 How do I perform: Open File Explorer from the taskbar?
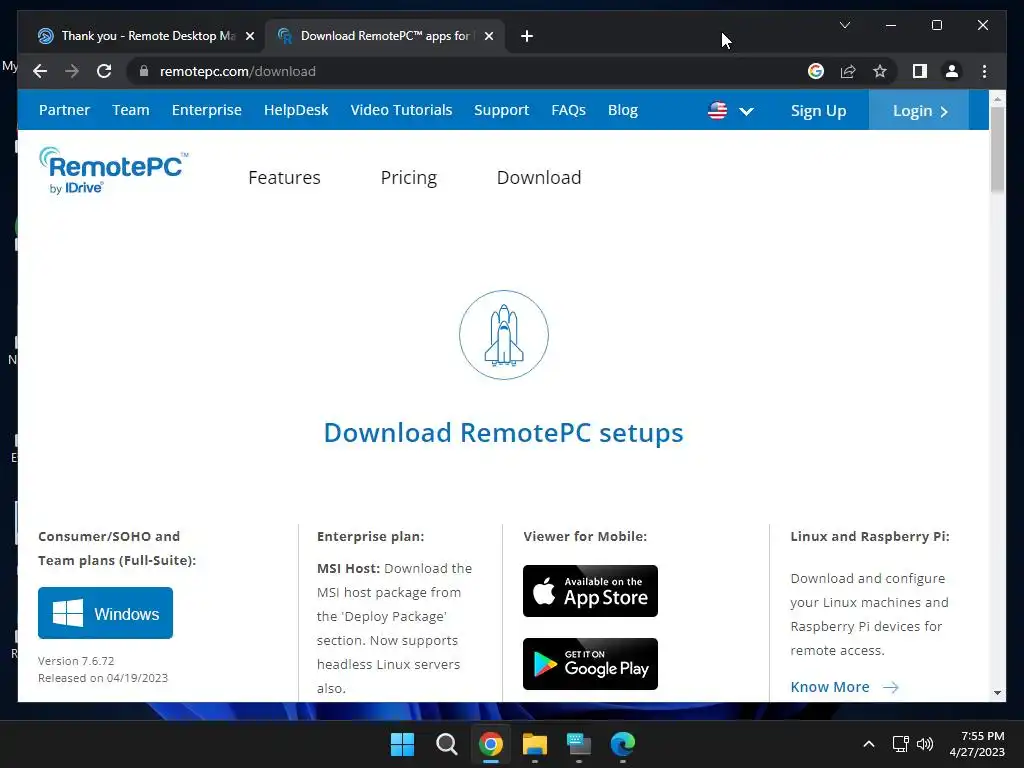pyautogui.click(x=534, y=744)
